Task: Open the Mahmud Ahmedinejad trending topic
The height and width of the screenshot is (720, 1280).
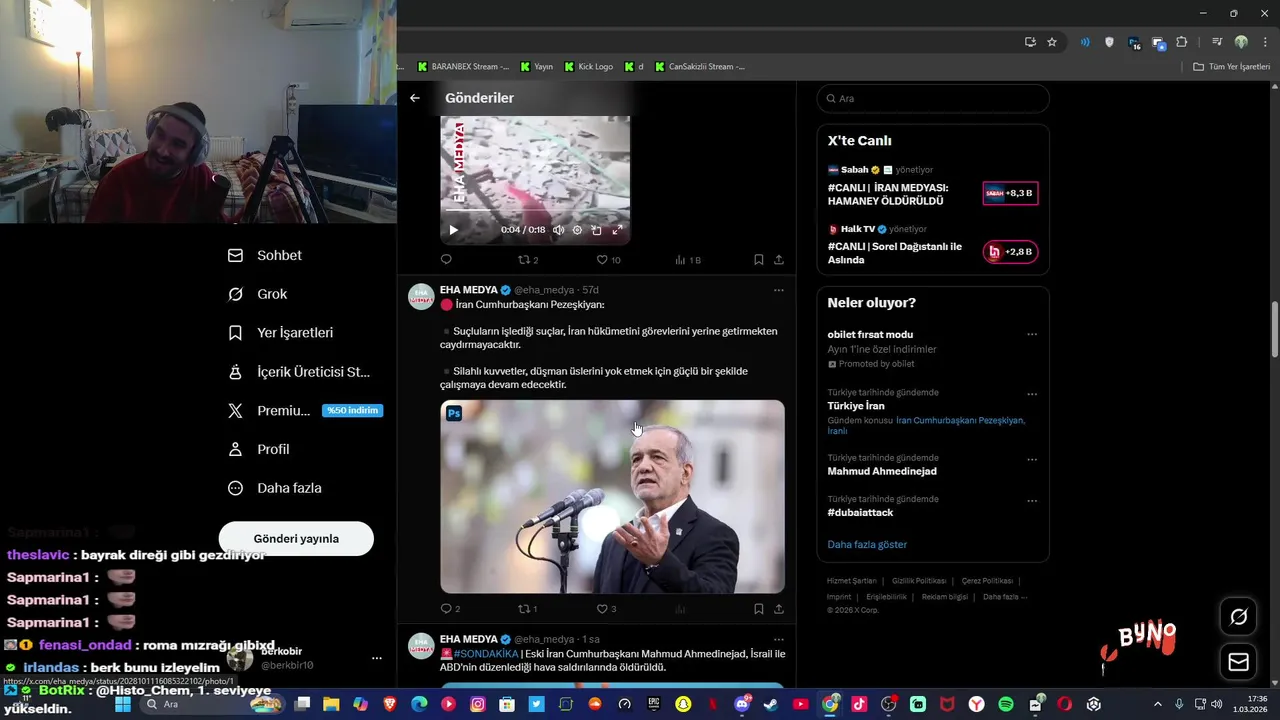Action: click(x=882, y=471)
